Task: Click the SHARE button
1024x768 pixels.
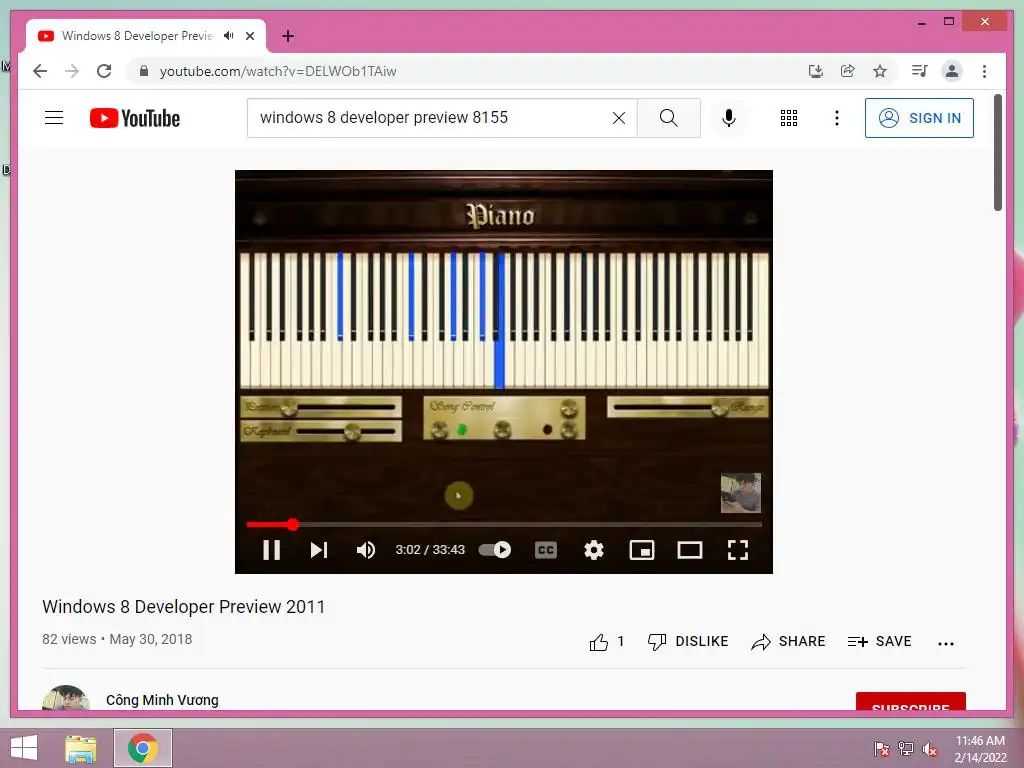Action: click(x=788, y=642)
